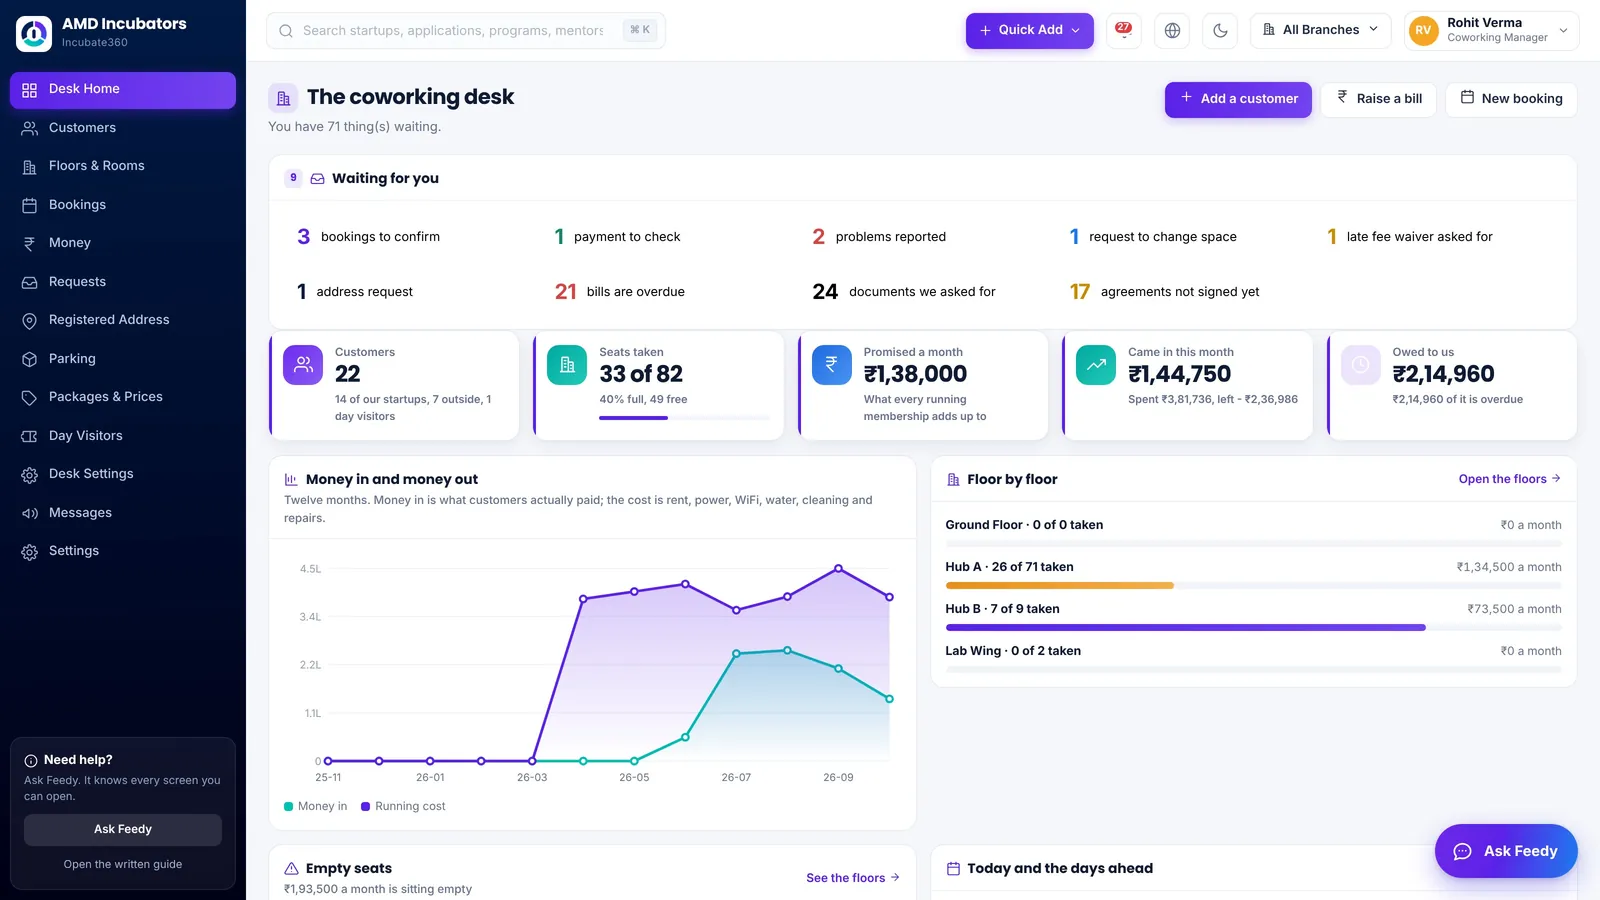This screenshot has height=900, width=1600.
Task: Toggle the Money in legend item
Action: tap(315, 806)
